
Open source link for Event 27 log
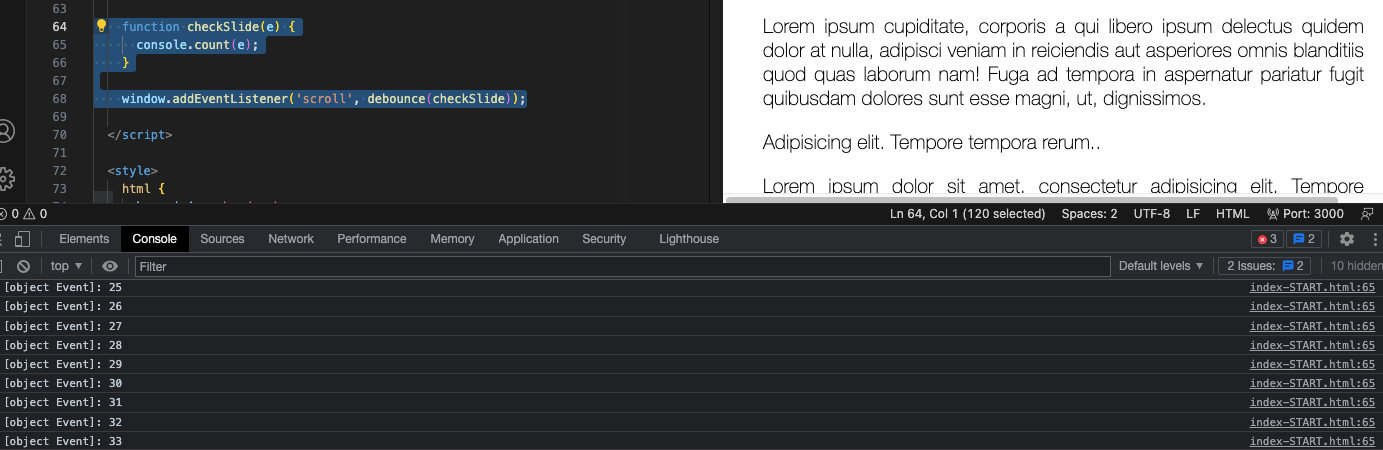[x=1312, y=326]
